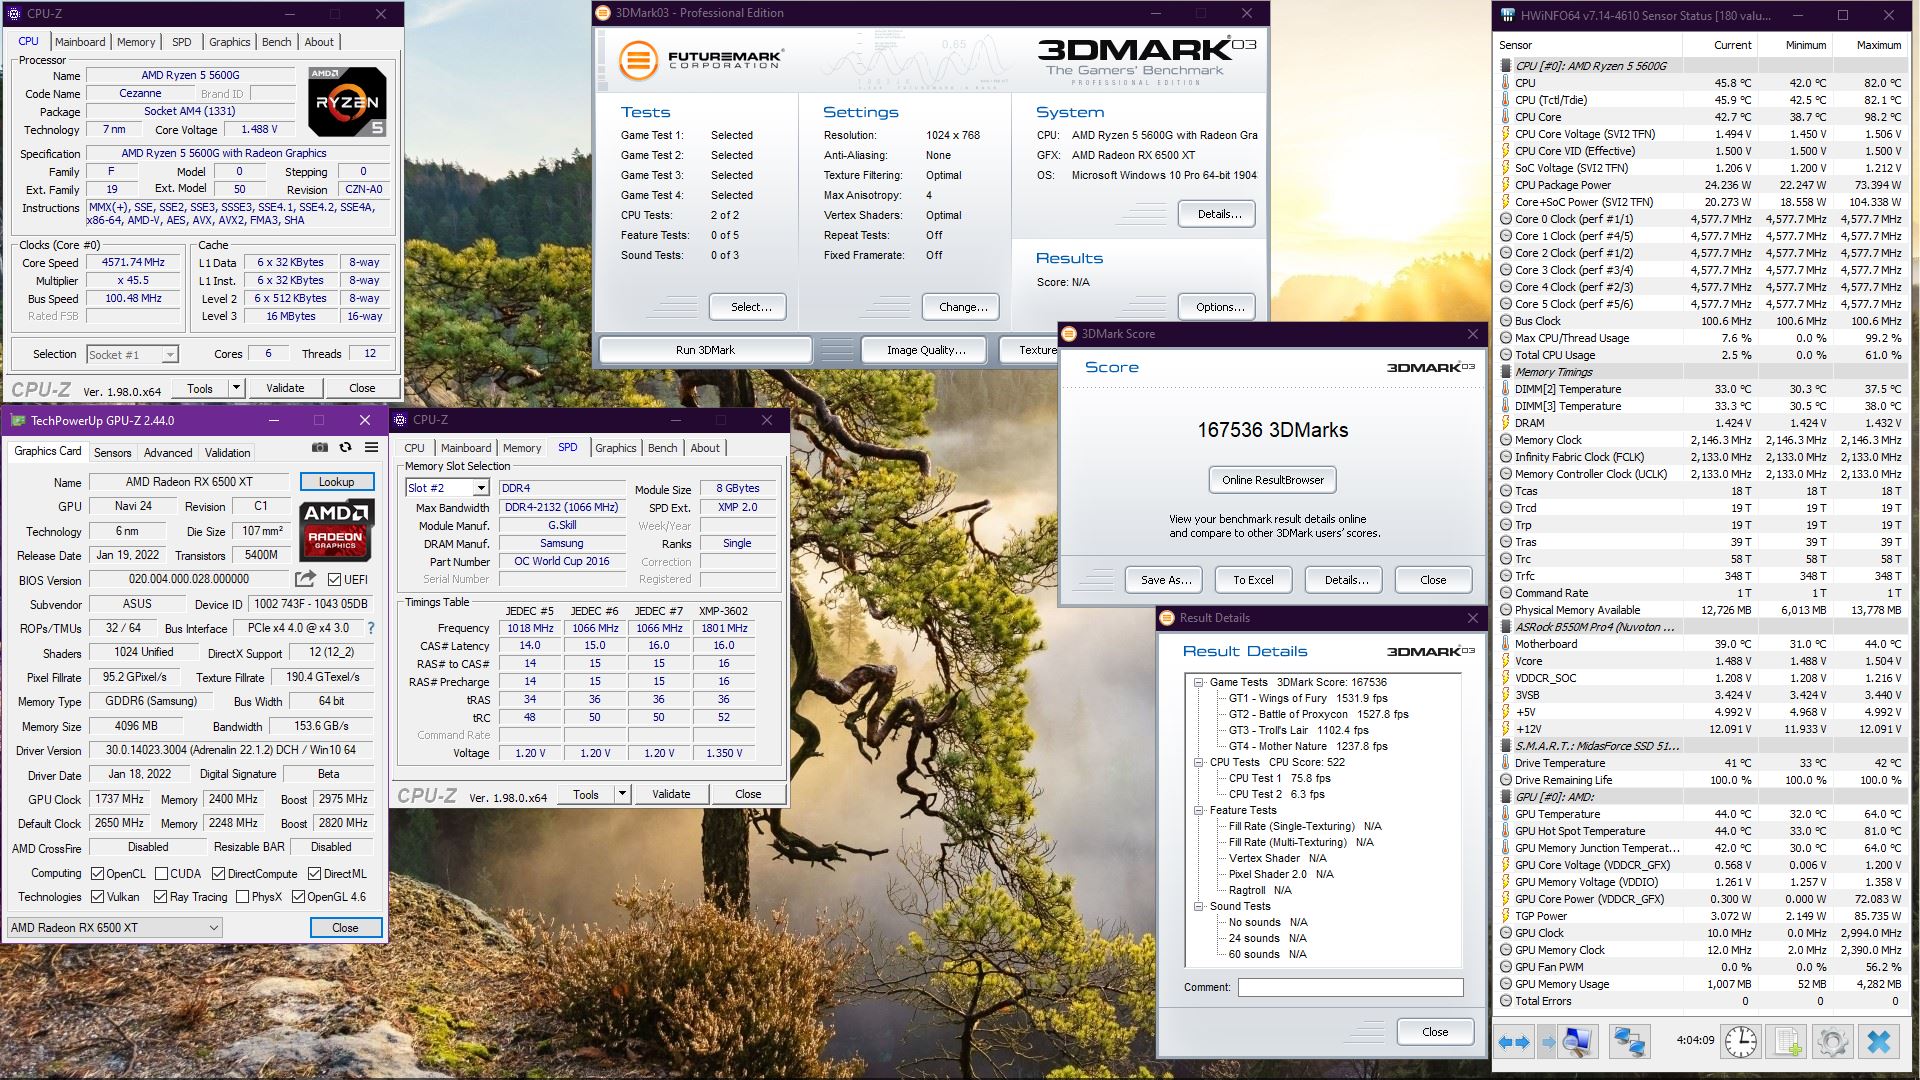
Task: Toggle the CUDA checkbox
Action: pyautogui.click(x=161, y=874)
